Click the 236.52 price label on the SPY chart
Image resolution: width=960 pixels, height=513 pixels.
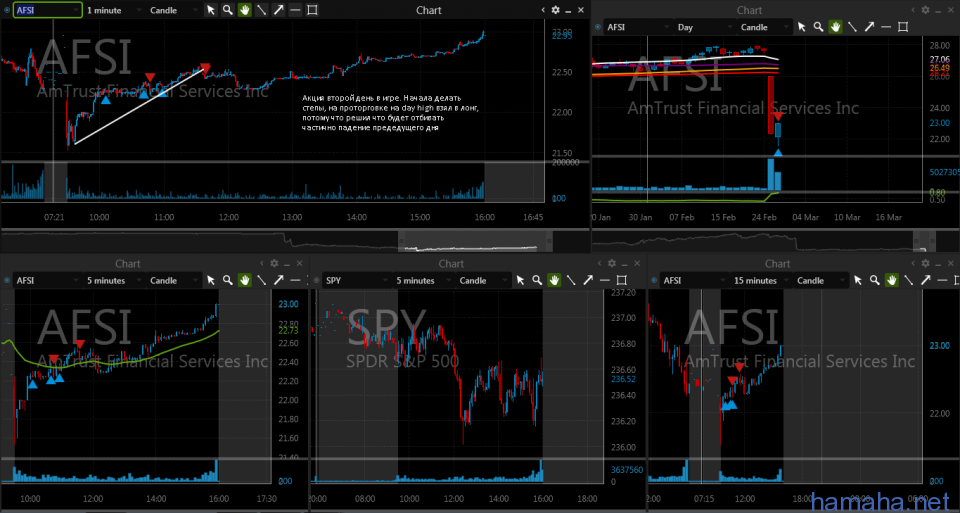click(x=623, y=380)
